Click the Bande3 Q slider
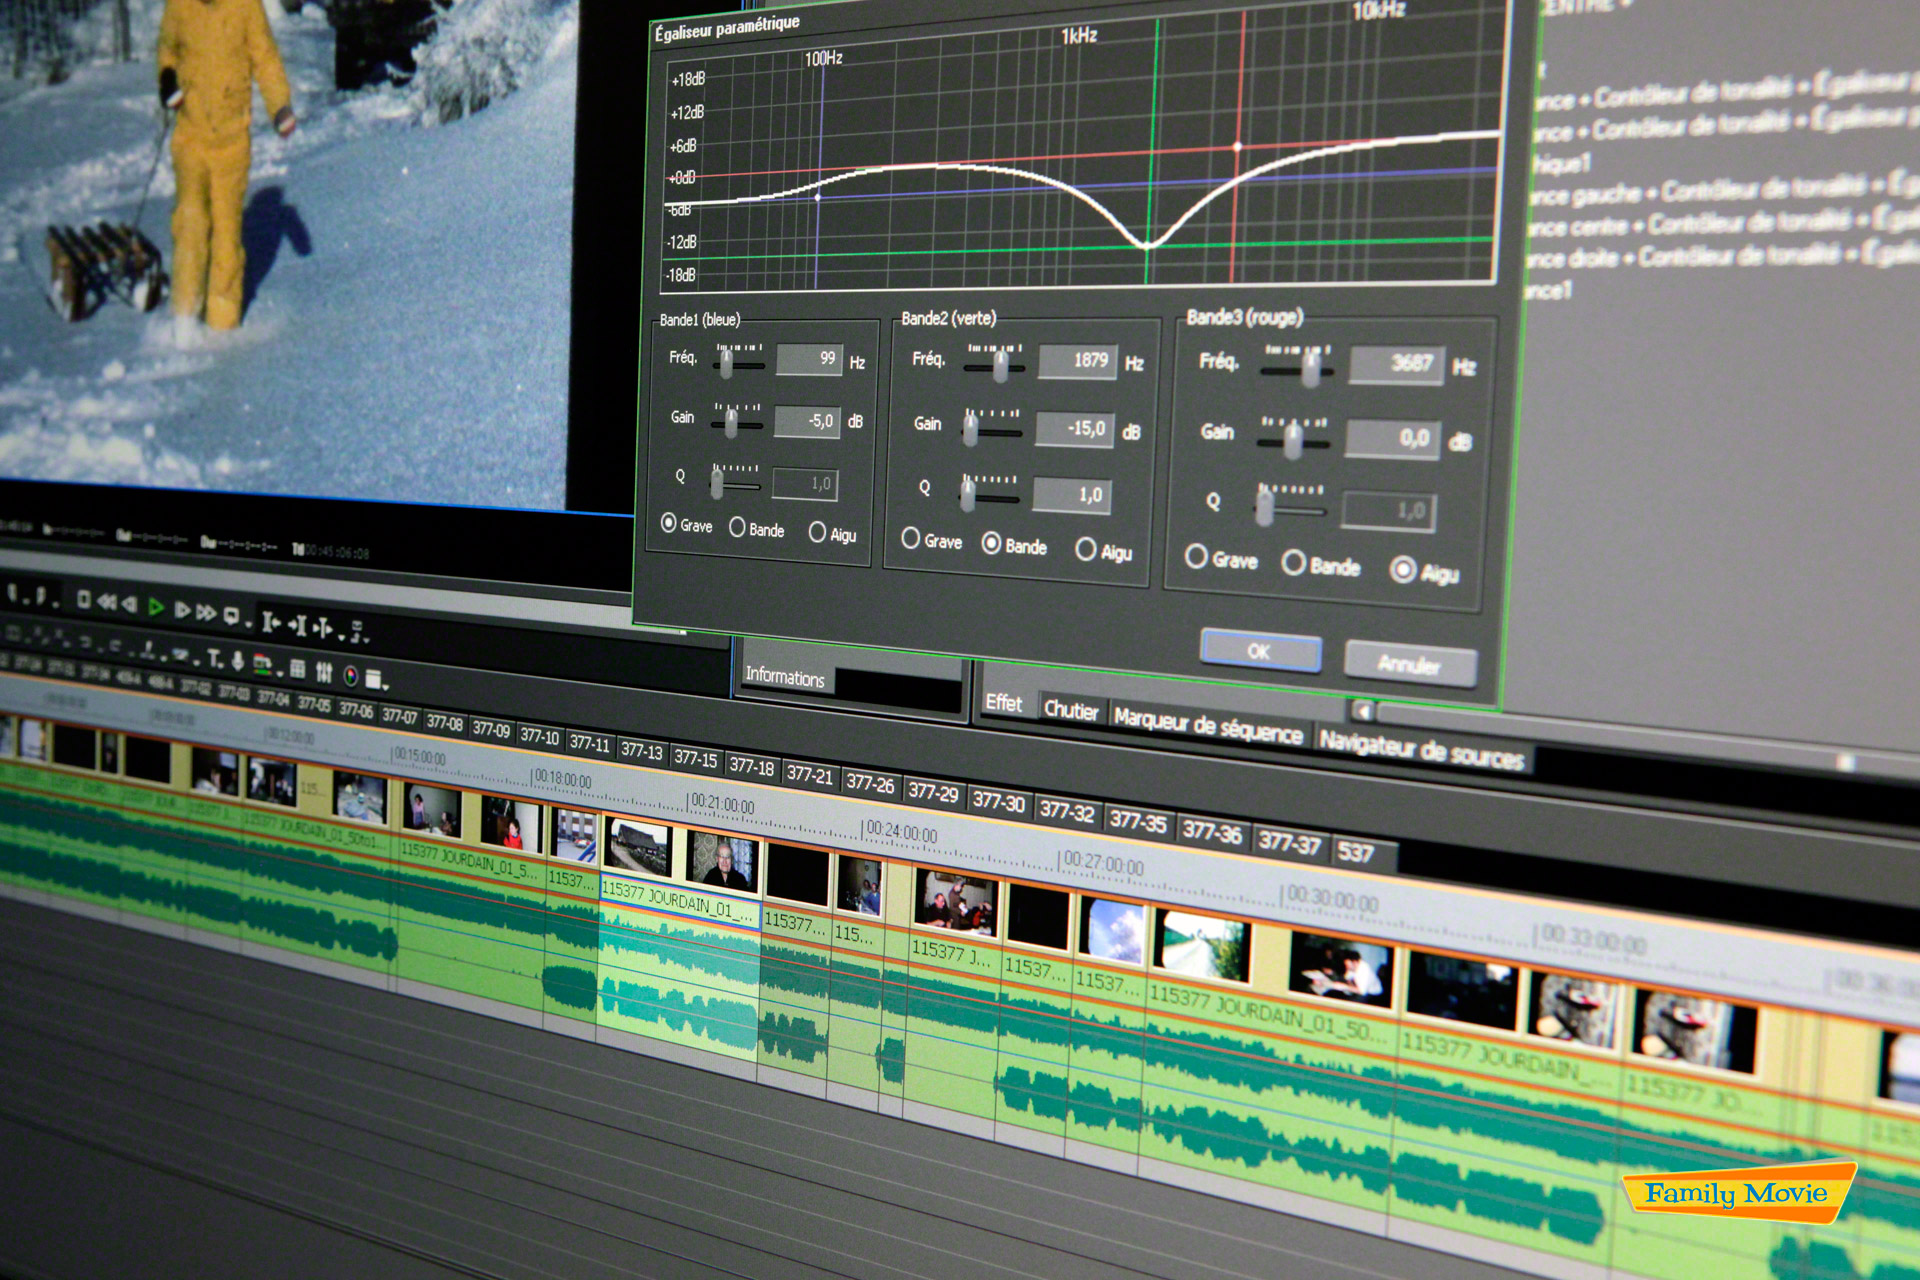 point(1291,504)
